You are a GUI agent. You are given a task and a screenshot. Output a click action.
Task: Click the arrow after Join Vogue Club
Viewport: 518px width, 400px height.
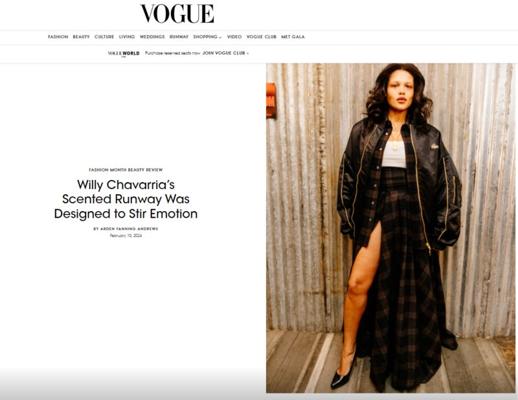tap(248, 53)
